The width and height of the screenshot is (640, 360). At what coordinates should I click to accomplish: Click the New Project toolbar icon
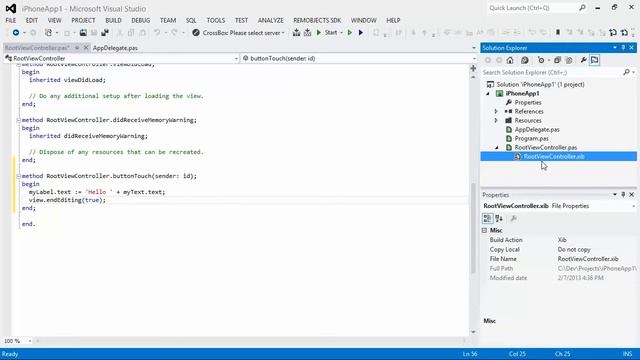pos(48,33)
